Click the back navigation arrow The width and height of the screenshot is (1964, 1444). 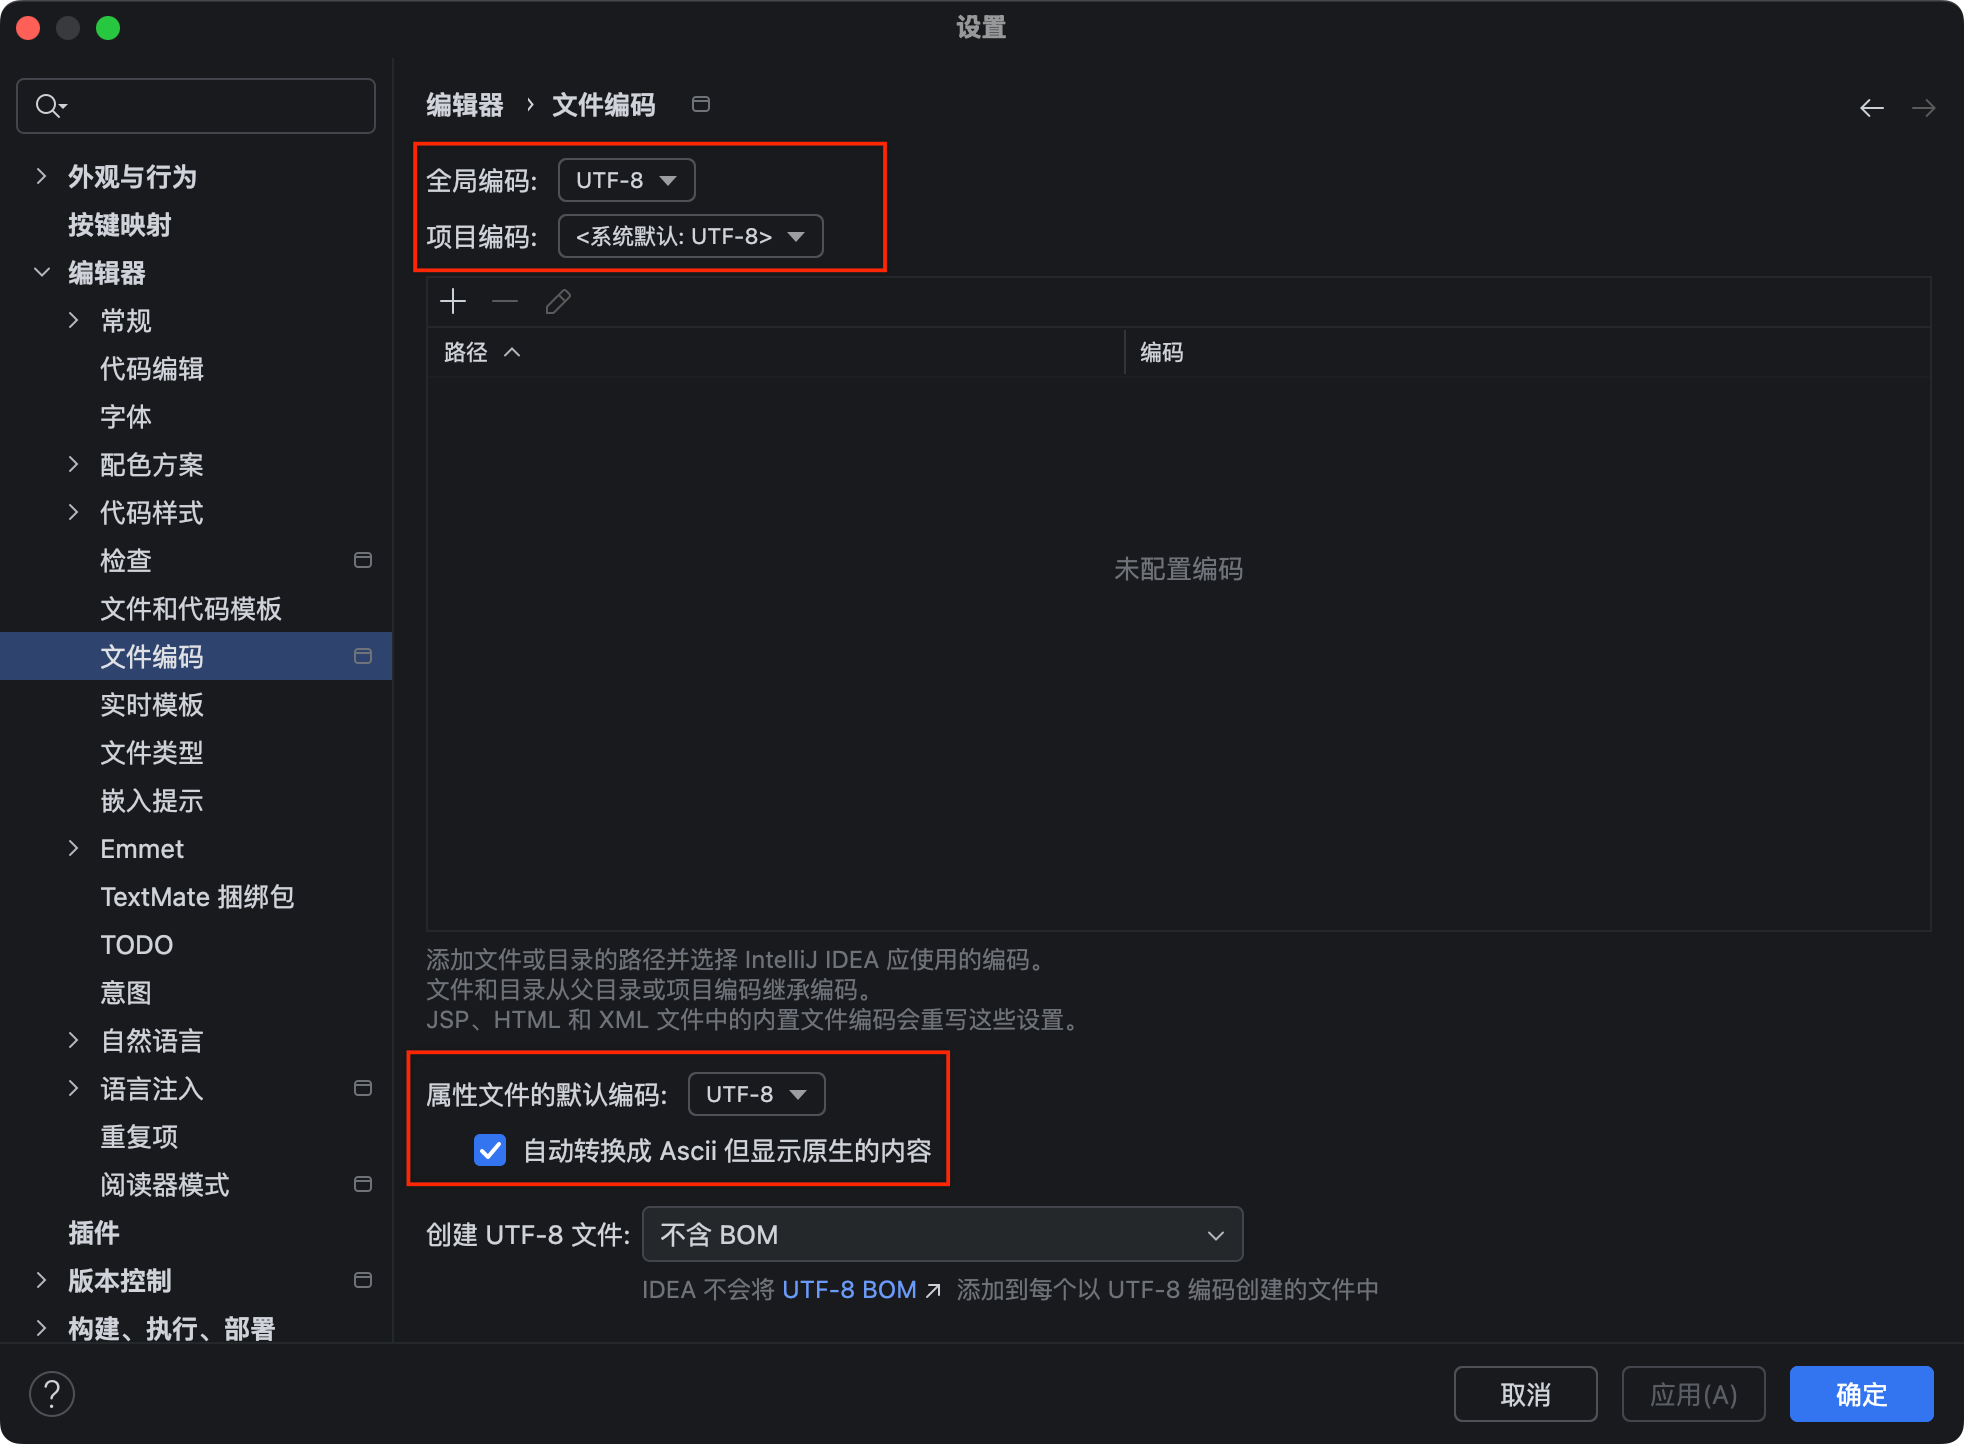coord(1872,107)
